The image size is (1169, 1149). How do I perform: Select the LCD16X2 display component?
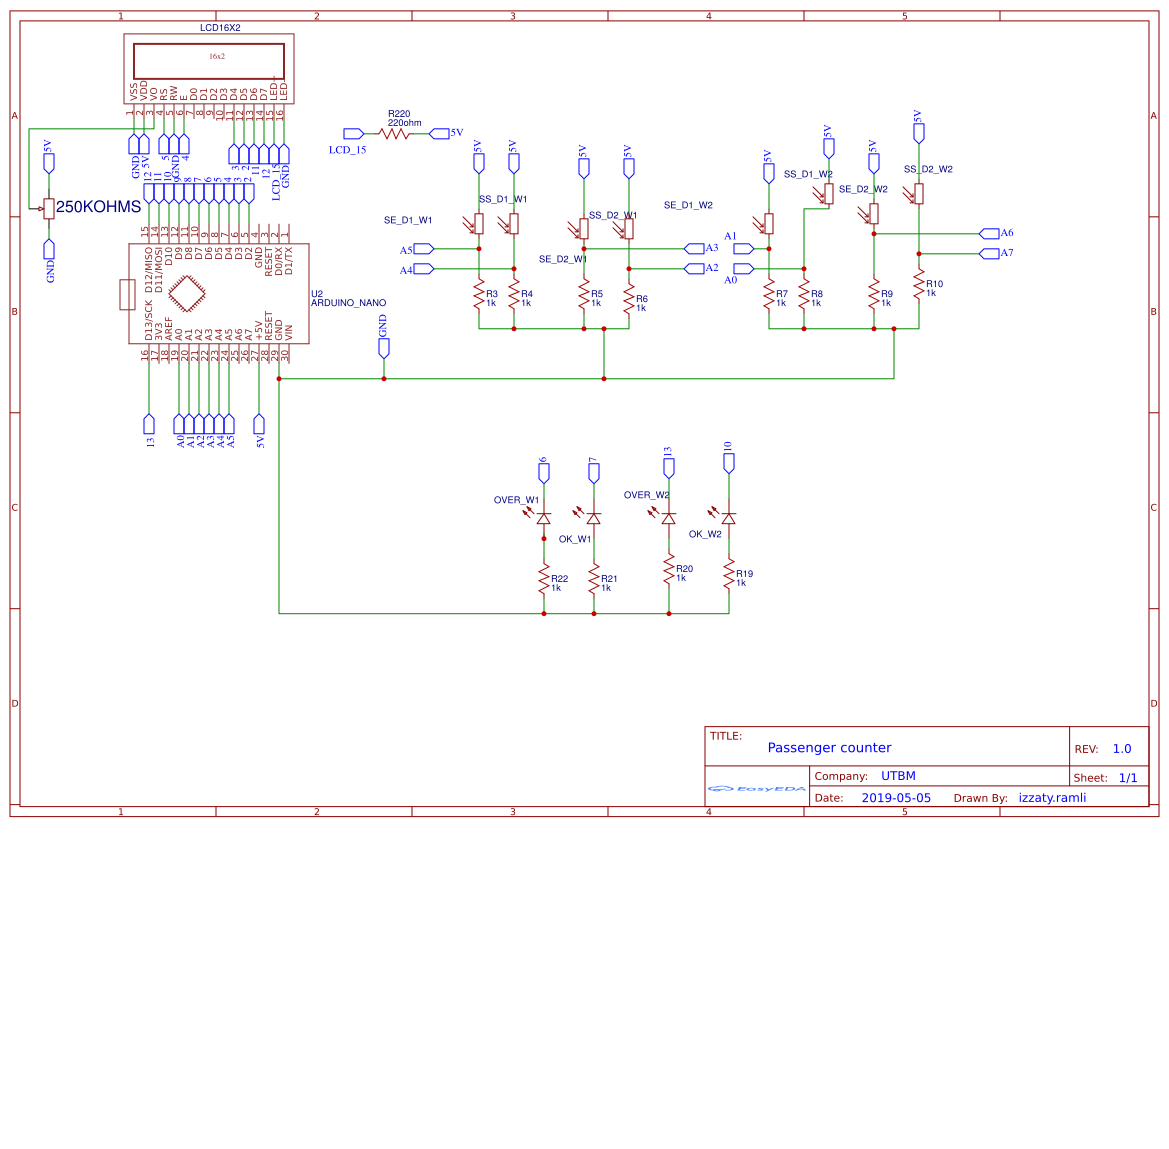(209, 69)
